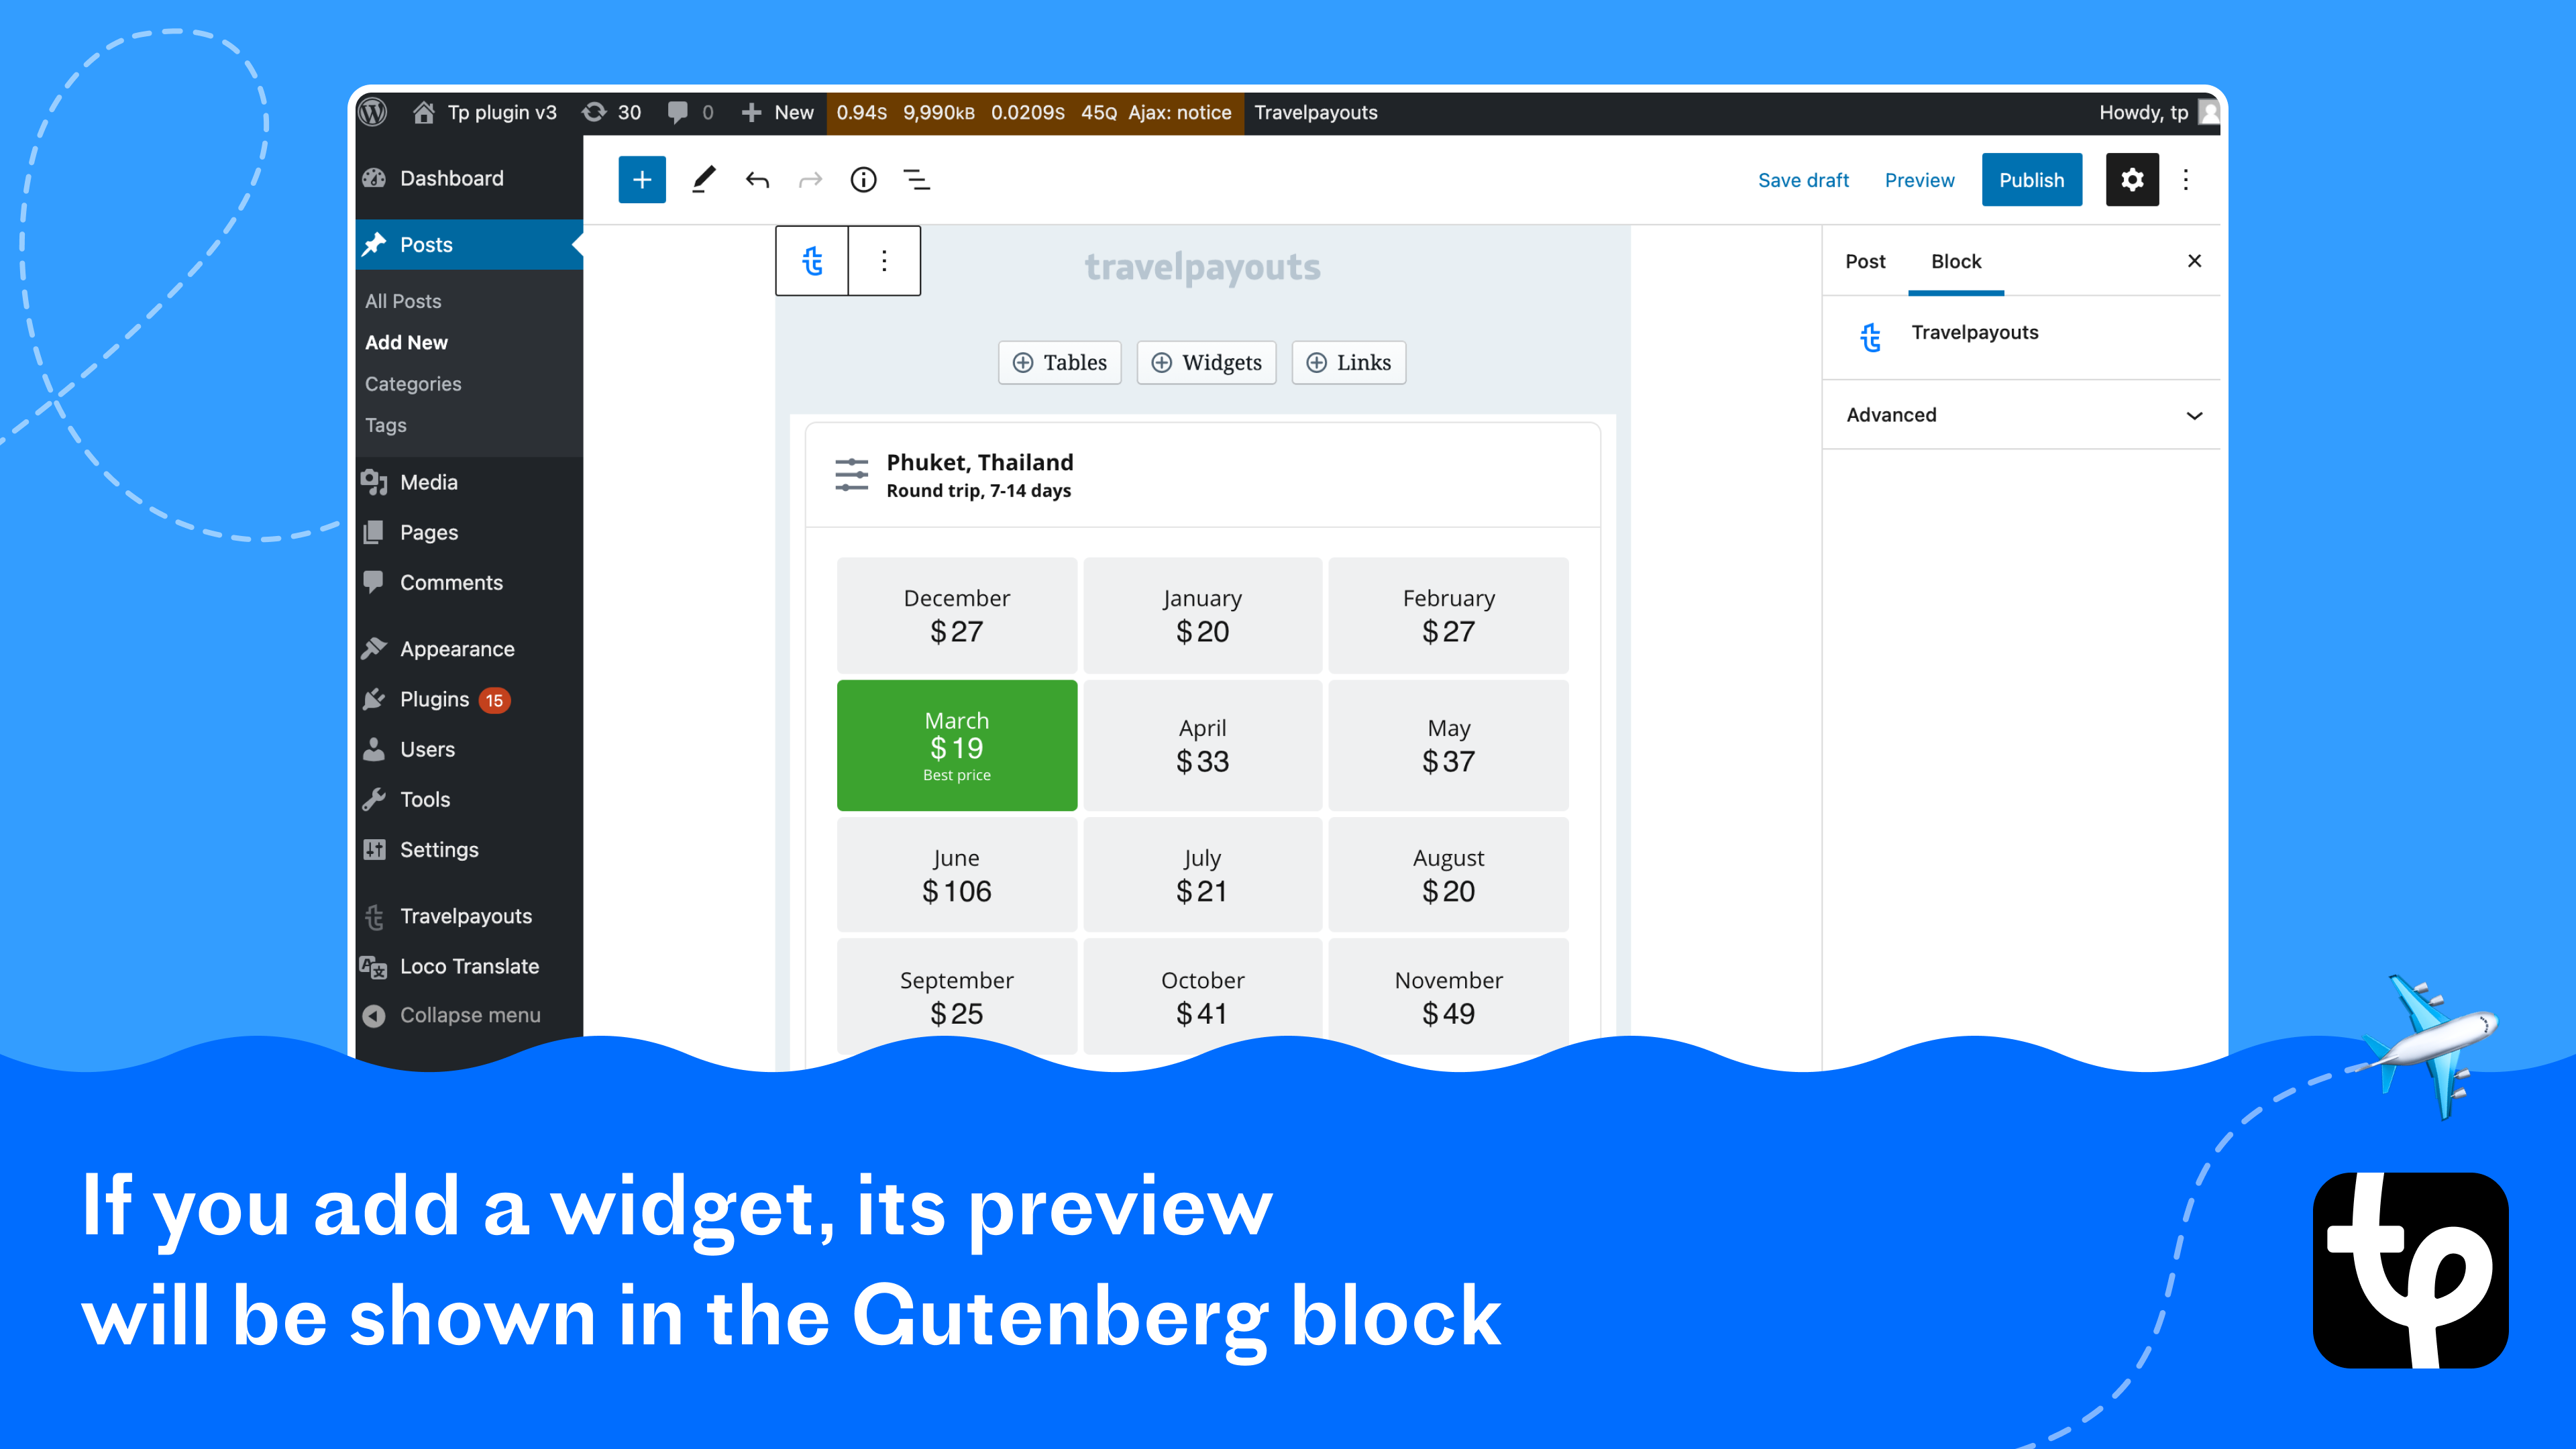This screenshot has height=1449, width=2576.
Task: Switch to the Block tab
Action: (1953, 262)
